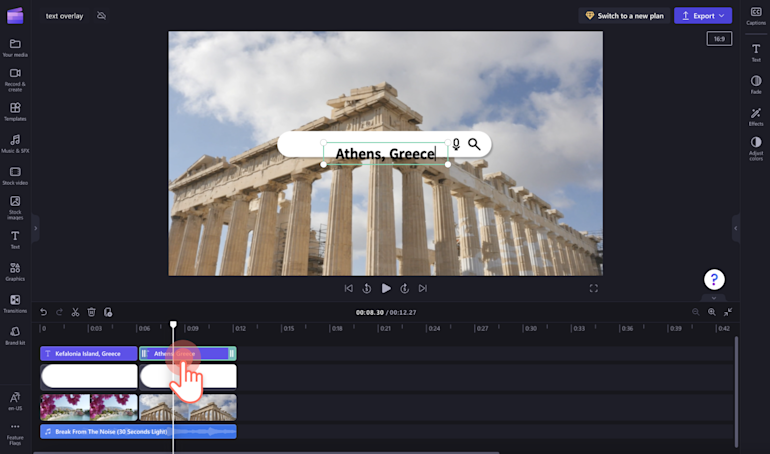Image resolution: width=770 pixels, height=454 pixels.
Task: Open Text properties in right panel
Action: [756, 53]
